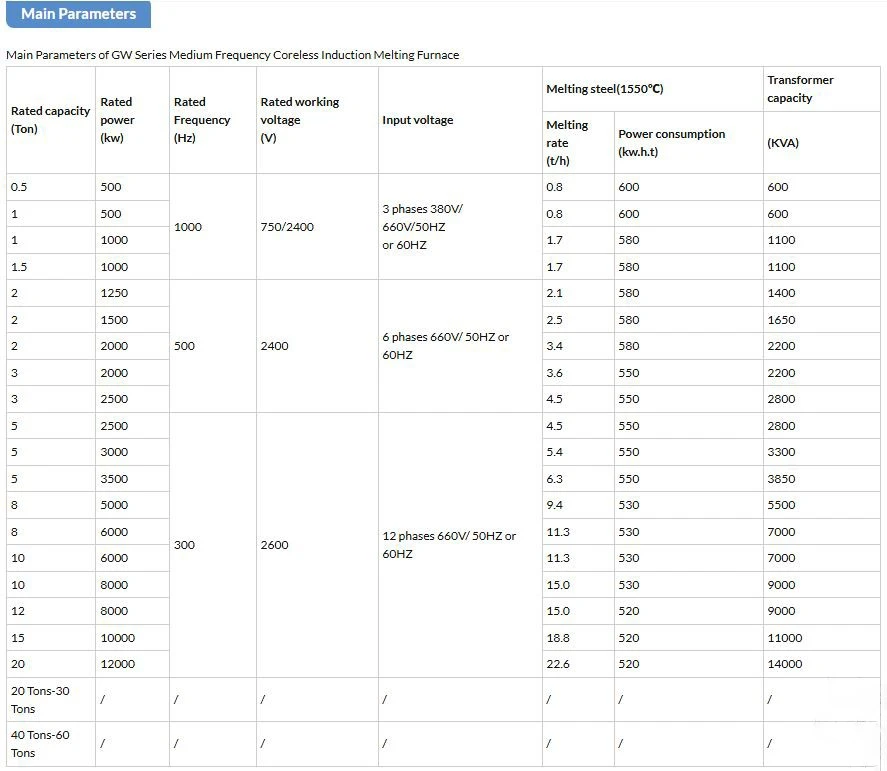Click the Rated working voltage (V) header

tap(317, 120)
